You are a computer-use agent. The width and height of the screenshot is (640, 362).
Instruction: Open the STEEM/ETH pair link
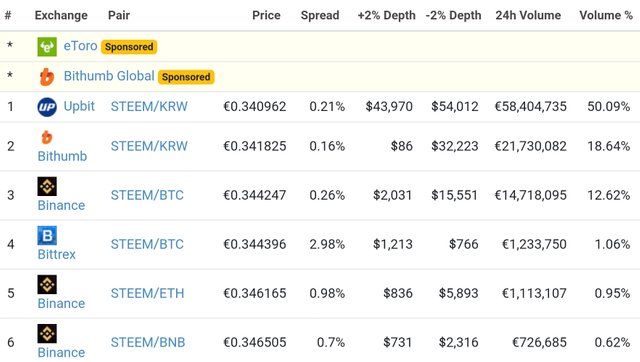[x=147, y=293]
